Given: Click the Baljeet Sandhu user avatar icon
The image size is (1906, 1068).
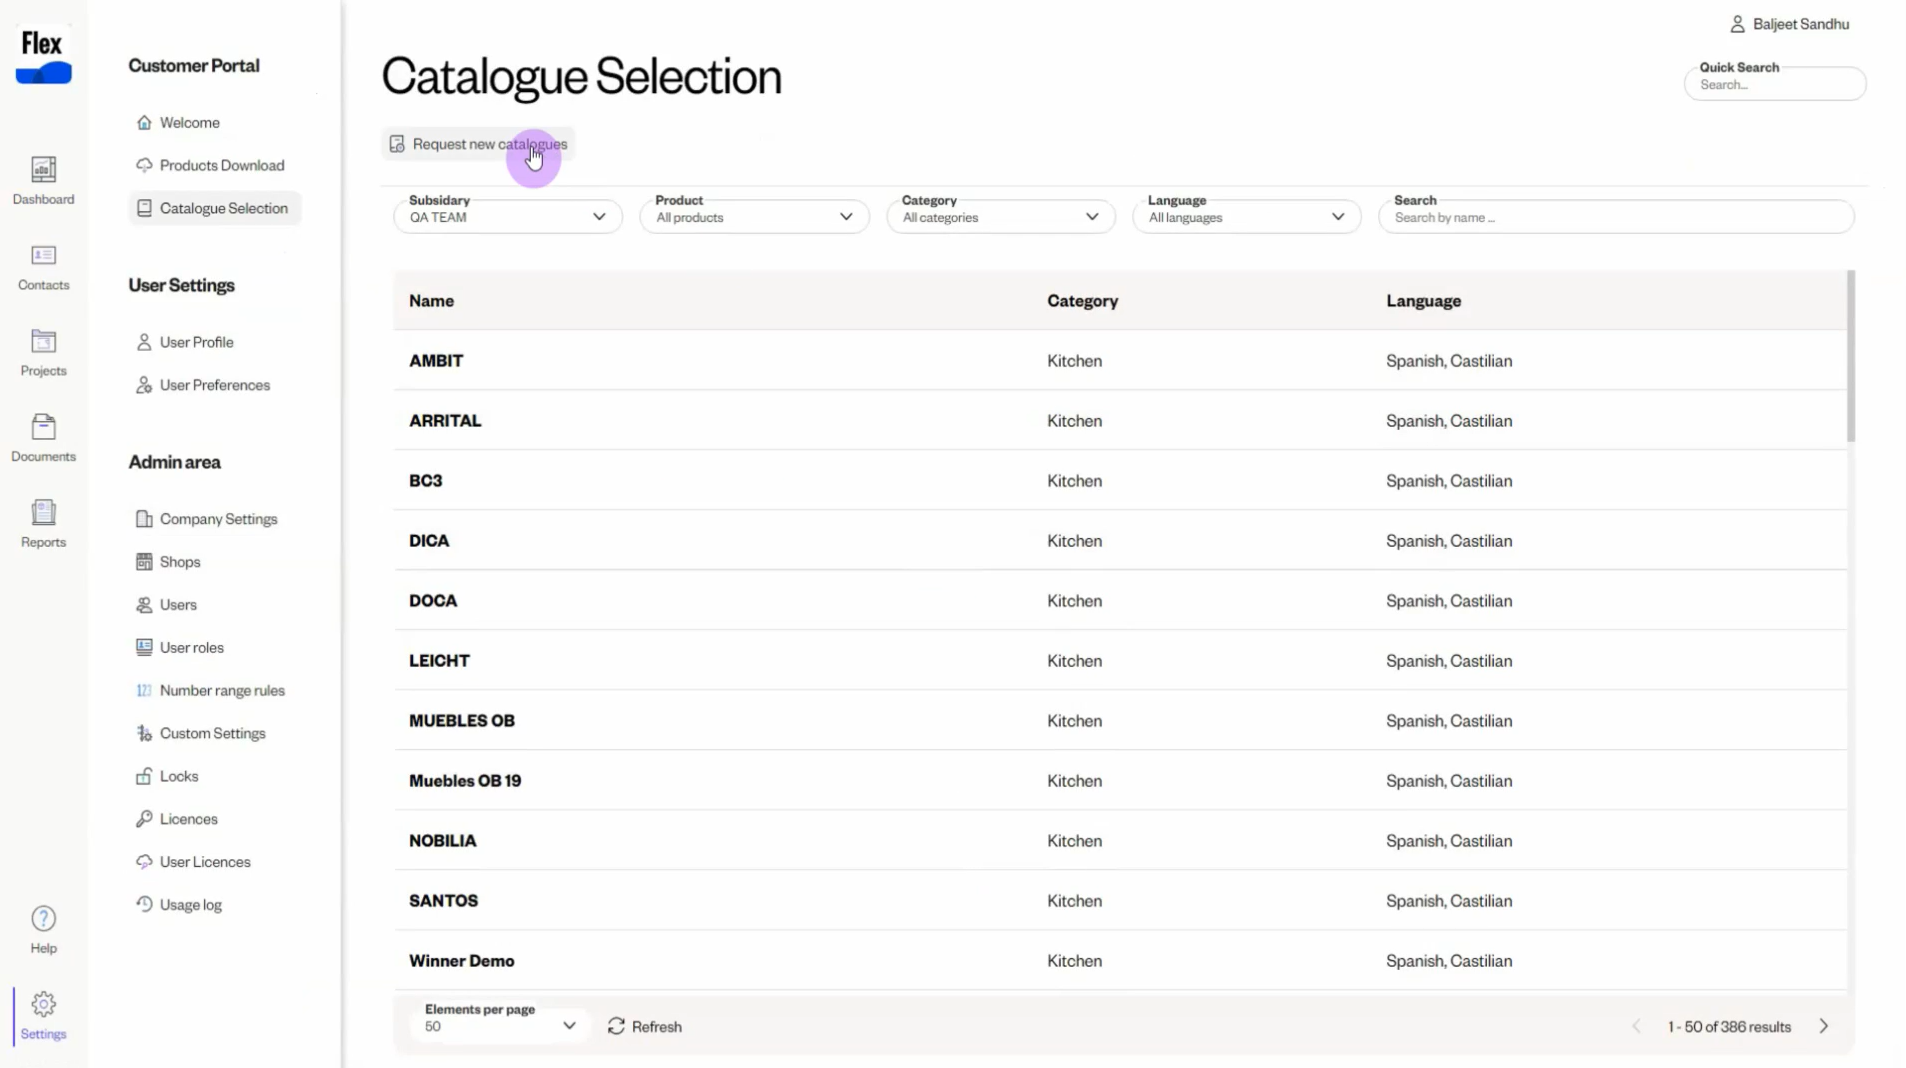Looking at the screenshot, I should [1737, 24].
